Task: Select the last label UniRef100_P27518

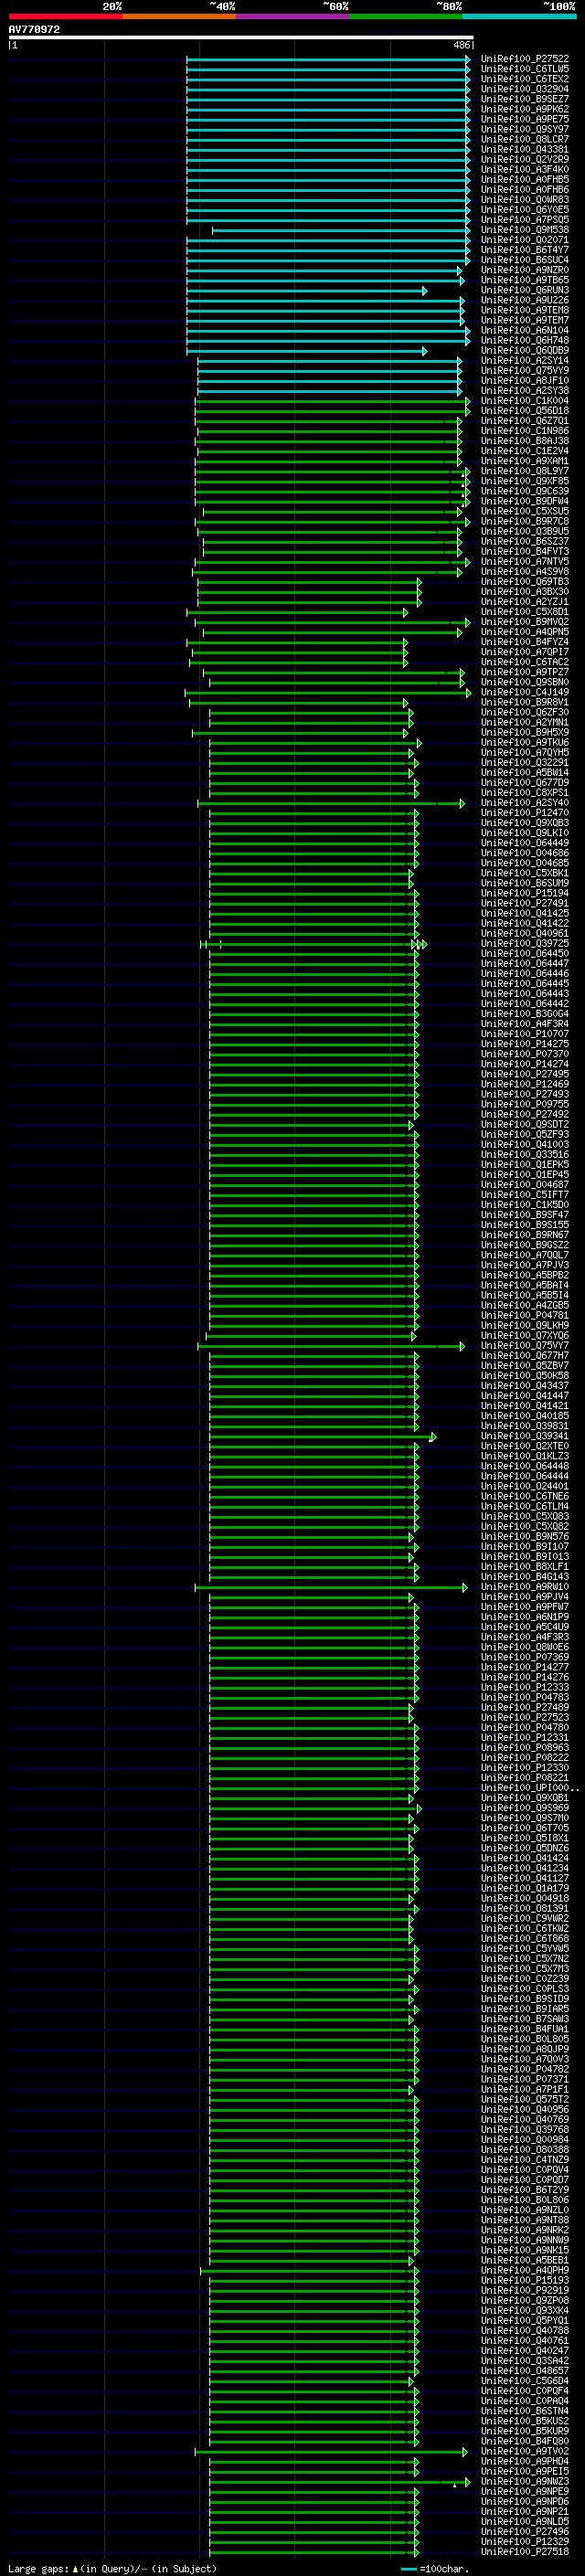Action: pos(525,2551)
